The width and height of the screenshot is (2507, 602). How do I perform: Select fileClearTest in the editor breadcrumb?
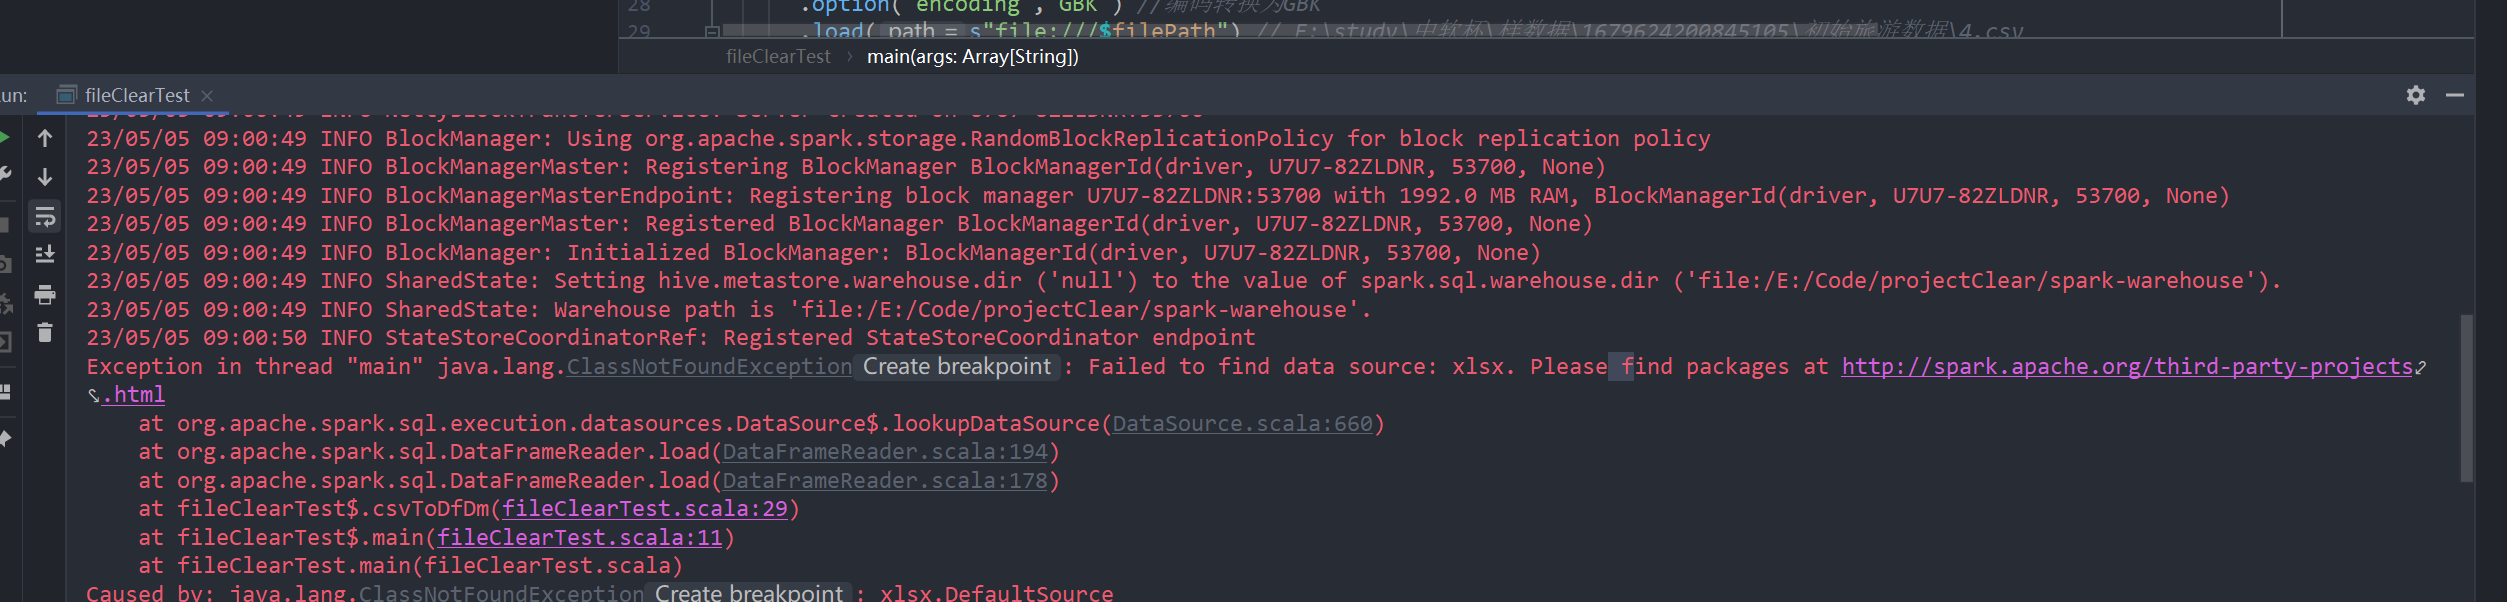[x=778, y=57]
